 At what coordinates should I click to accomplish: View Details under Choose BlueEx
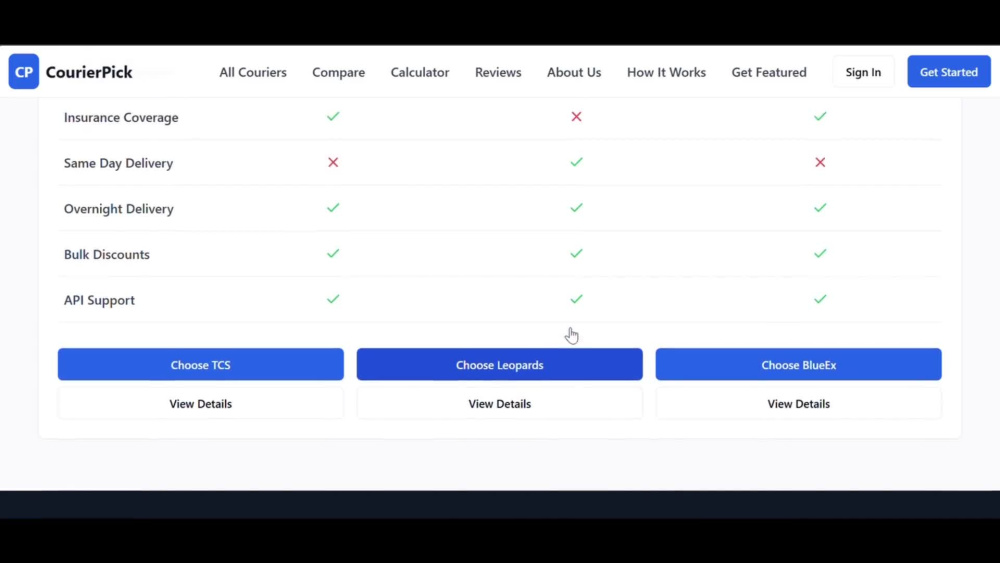pos(798,404)
